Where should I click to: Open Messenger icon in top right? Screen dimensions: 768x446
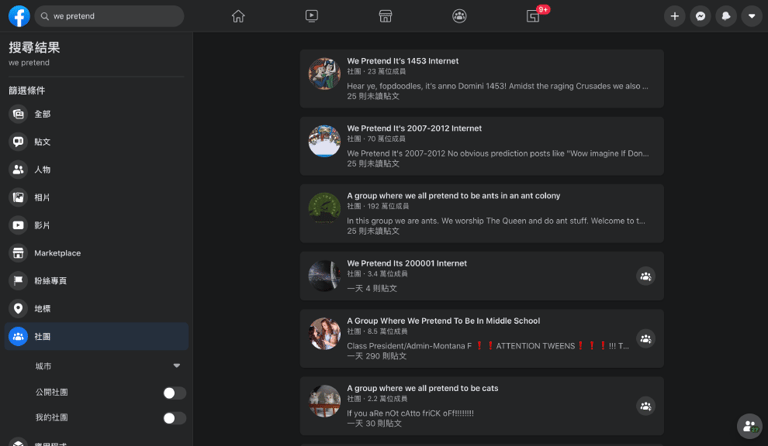[x=700, y=16]
